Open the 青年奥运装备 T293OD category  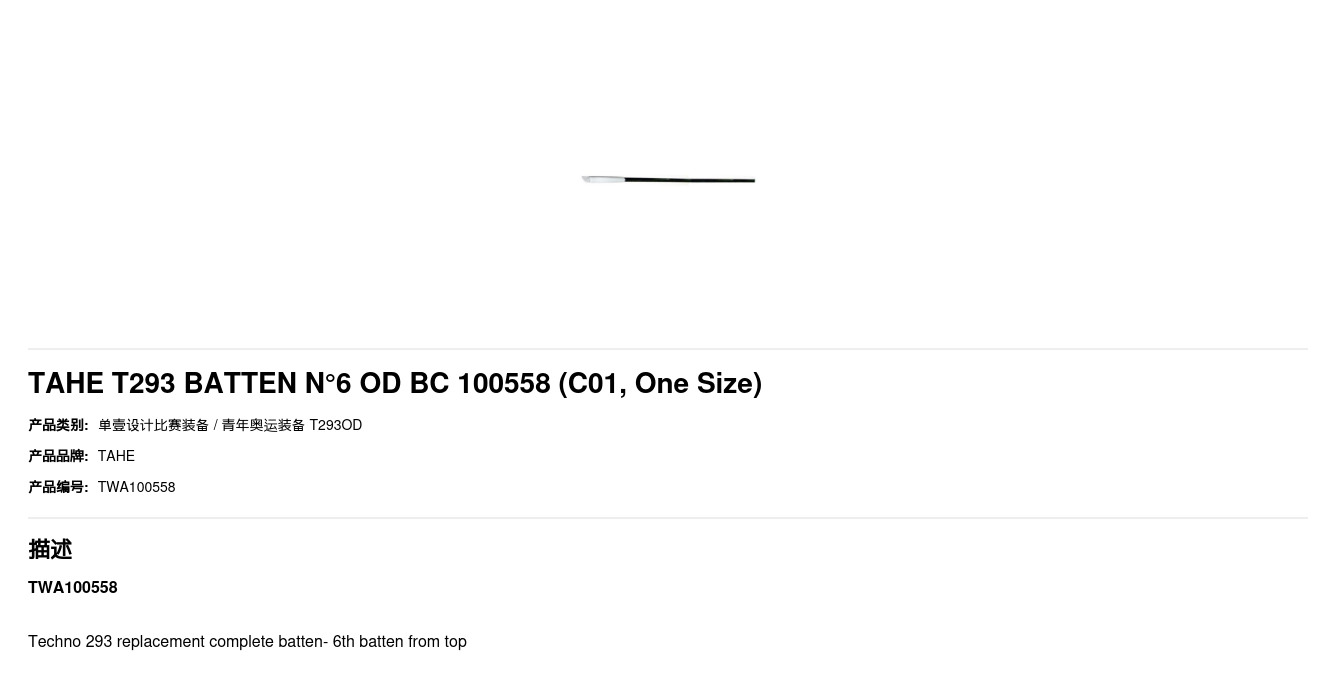click(x=291, y=425)
